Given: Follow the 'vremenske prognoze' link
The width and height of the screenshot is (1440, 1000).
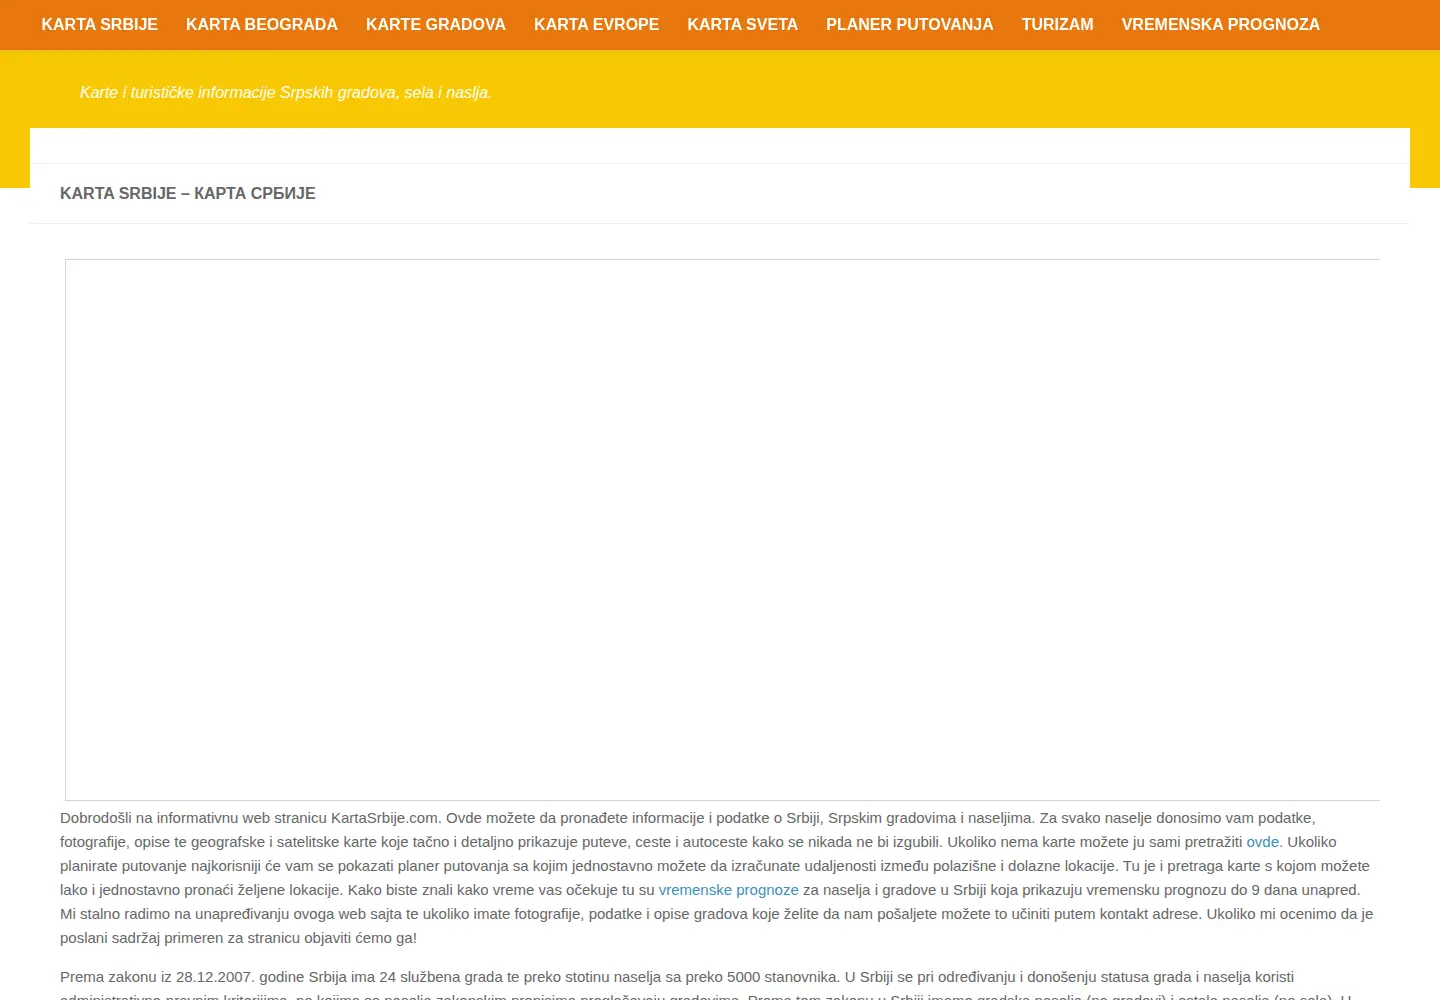Looking at the screenshot, I should pyautogui.click(x=728, y=890).
